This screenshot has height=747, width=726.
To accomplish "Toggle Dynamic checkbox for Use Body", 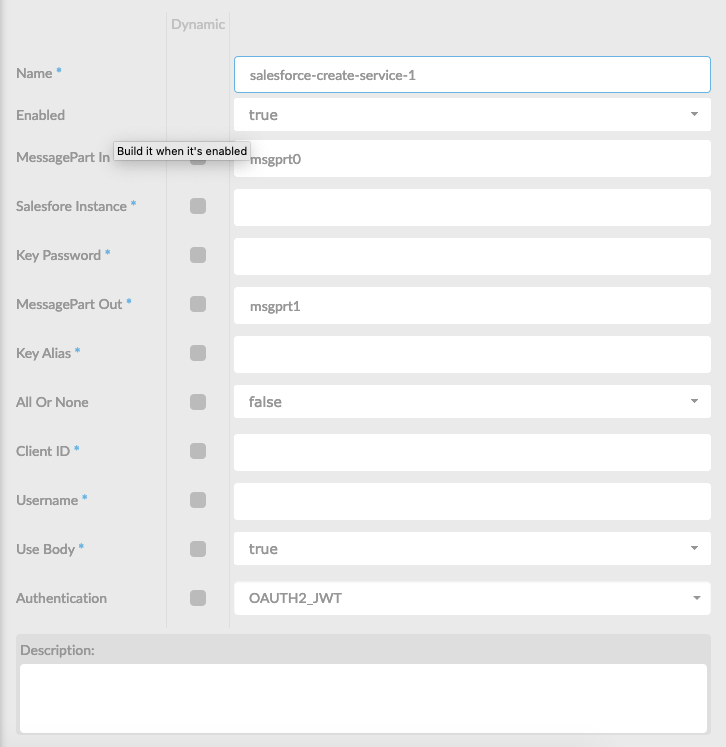I will pos(198,549).
